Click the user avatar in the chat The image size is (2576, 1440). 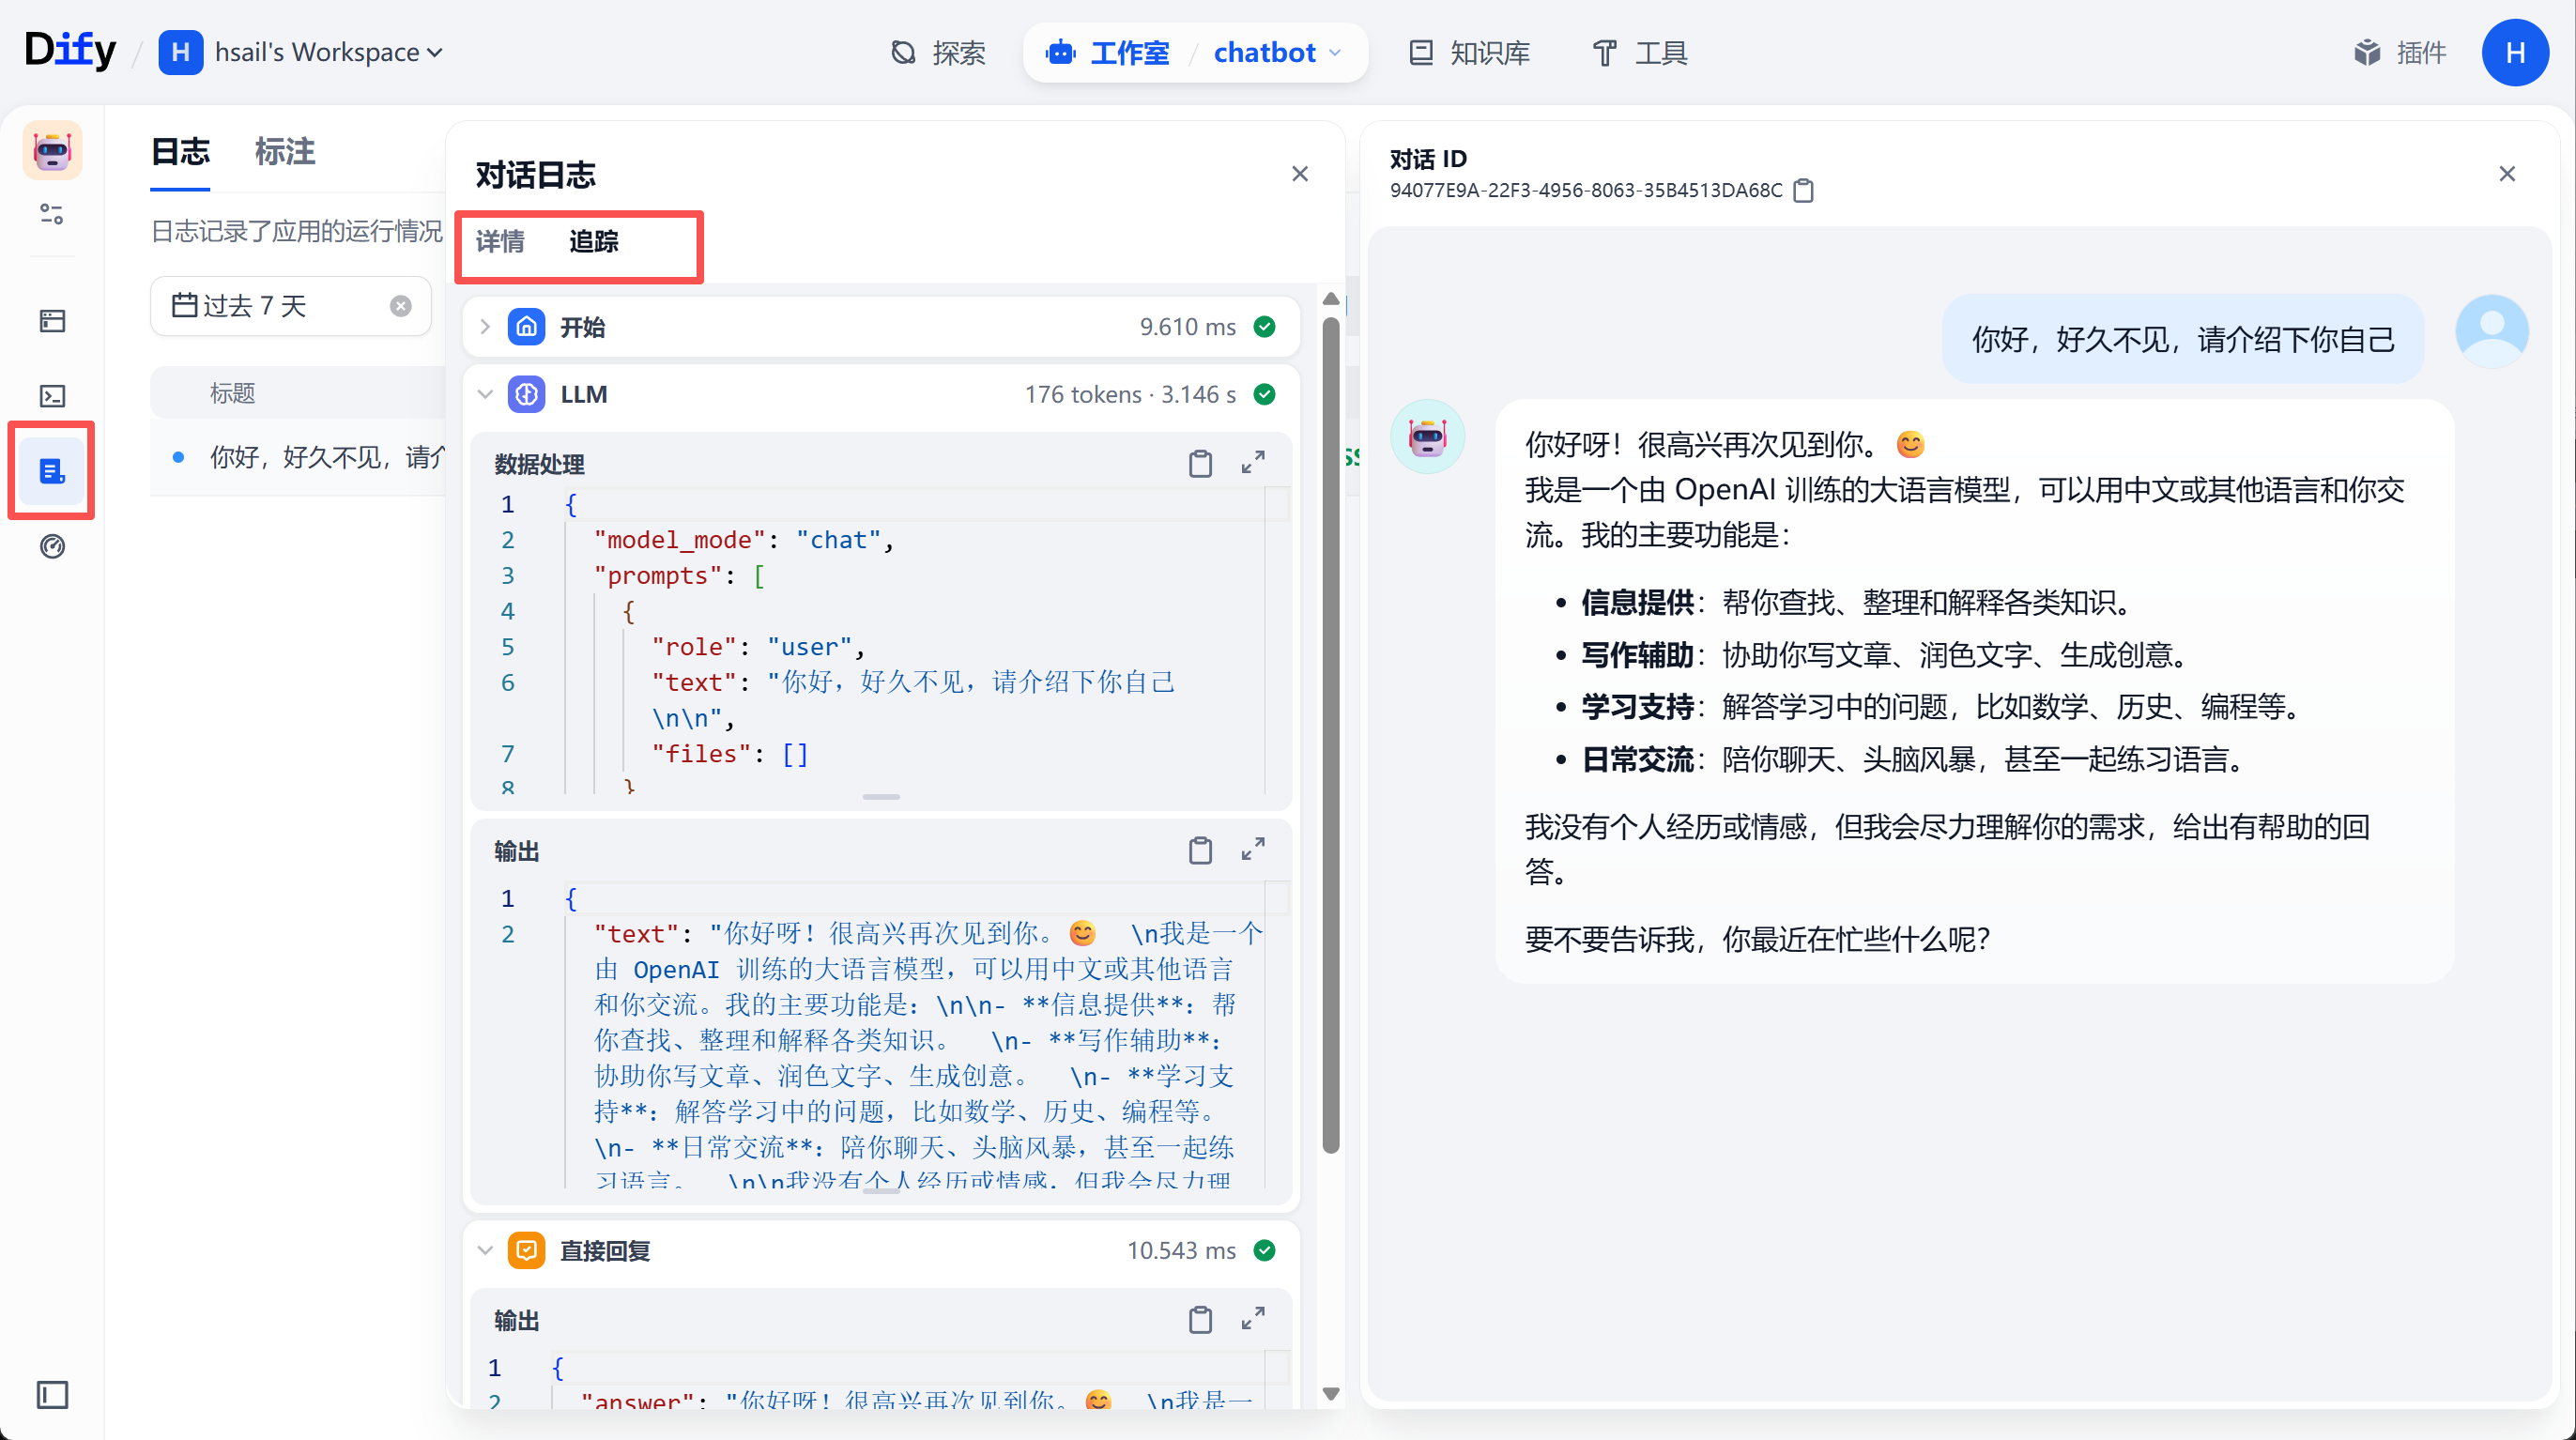(x=2492, y=331)
